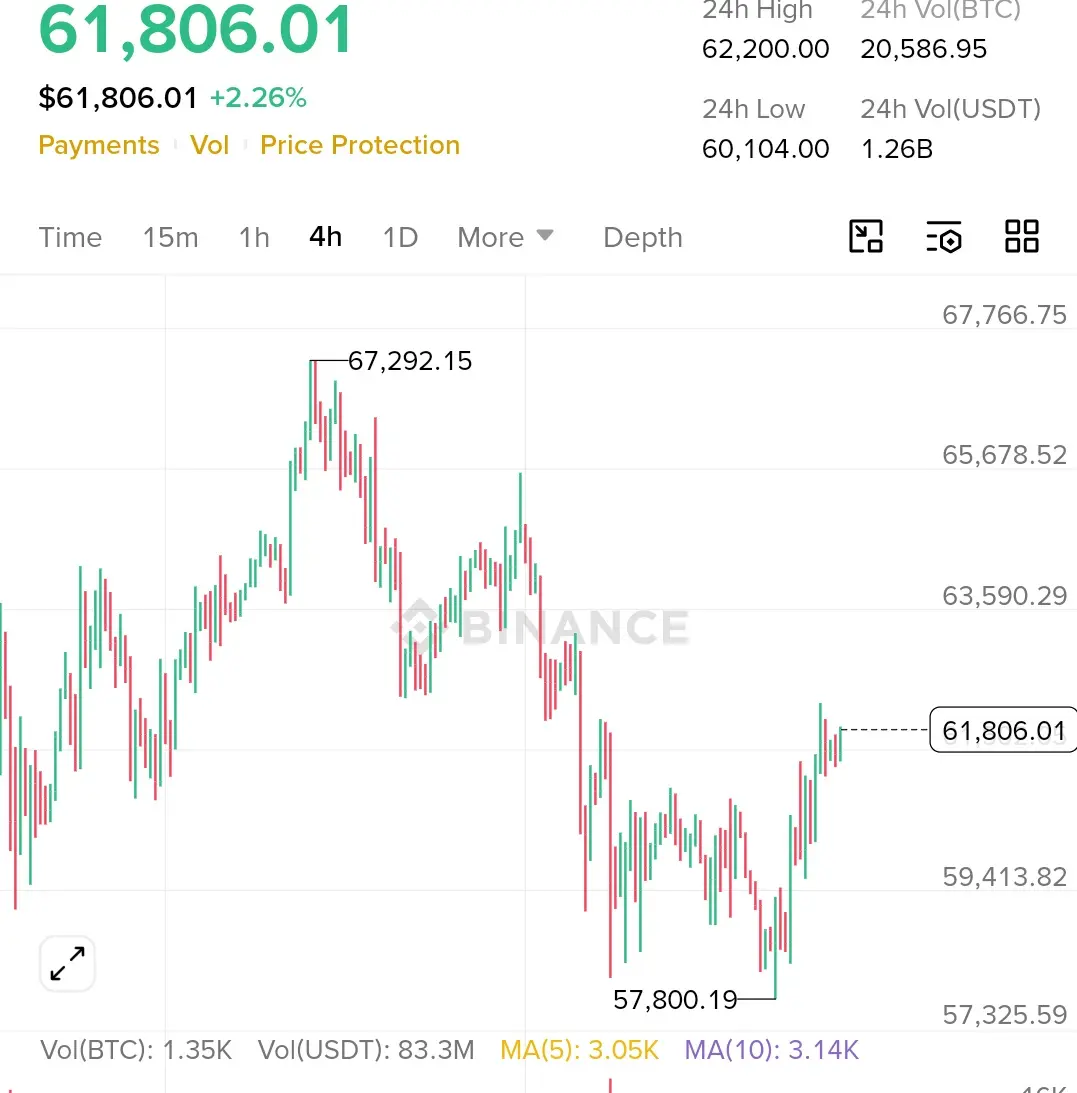Click the 57,800.19 low price marker
Image resolution: width=1077 pixels, height=1093 pixels.
(675, 1000)
